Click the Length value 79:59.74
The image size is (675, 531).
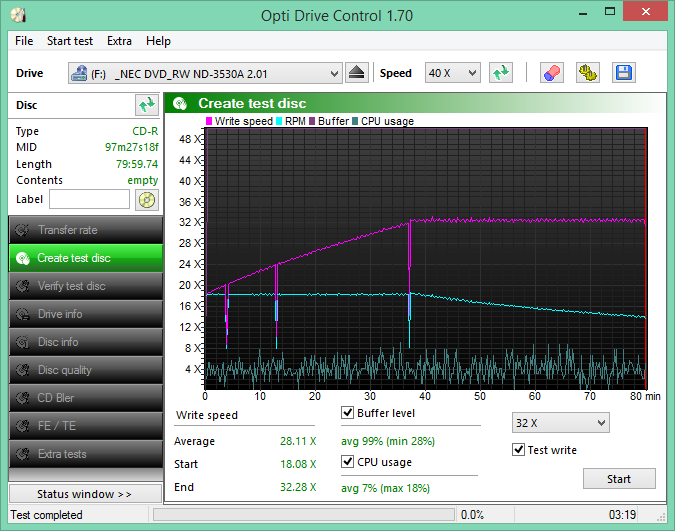(x=137, y=164)
